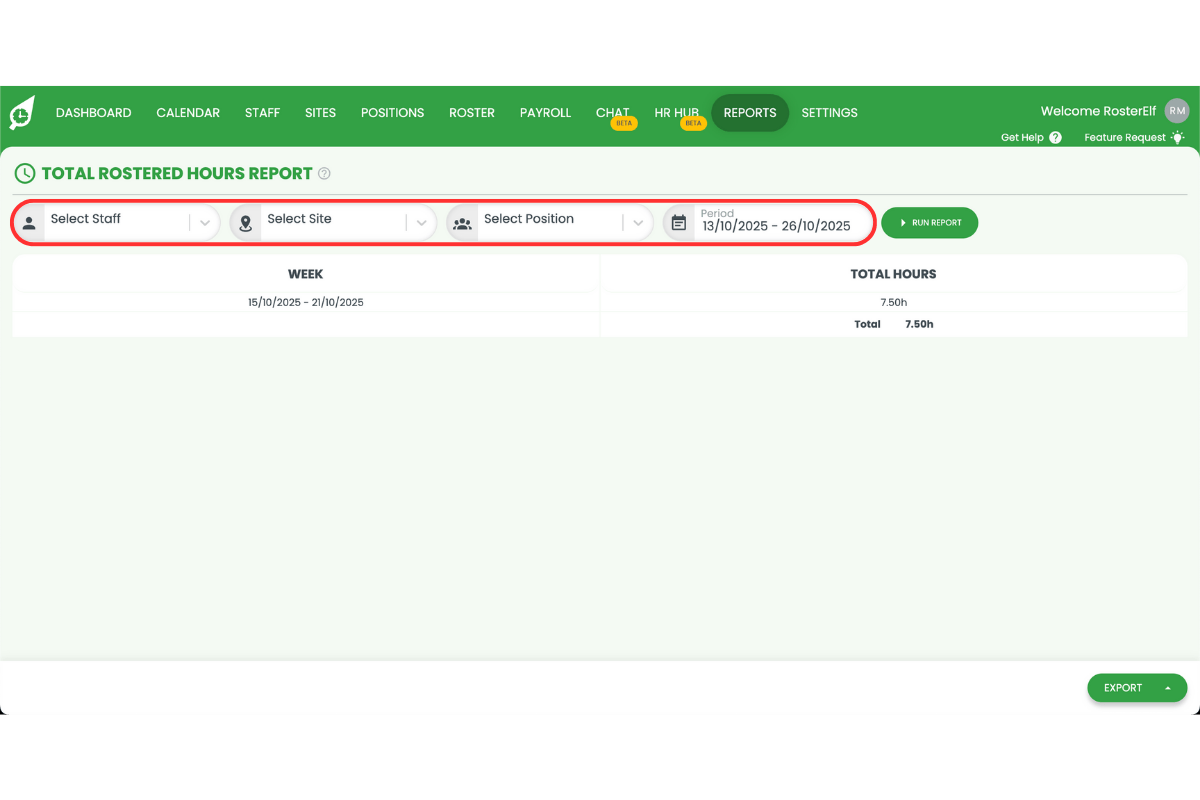Viewport: 1200px width, 800px height.
Task: Click the RosterElf logo icon
Action: coord(22,112)
